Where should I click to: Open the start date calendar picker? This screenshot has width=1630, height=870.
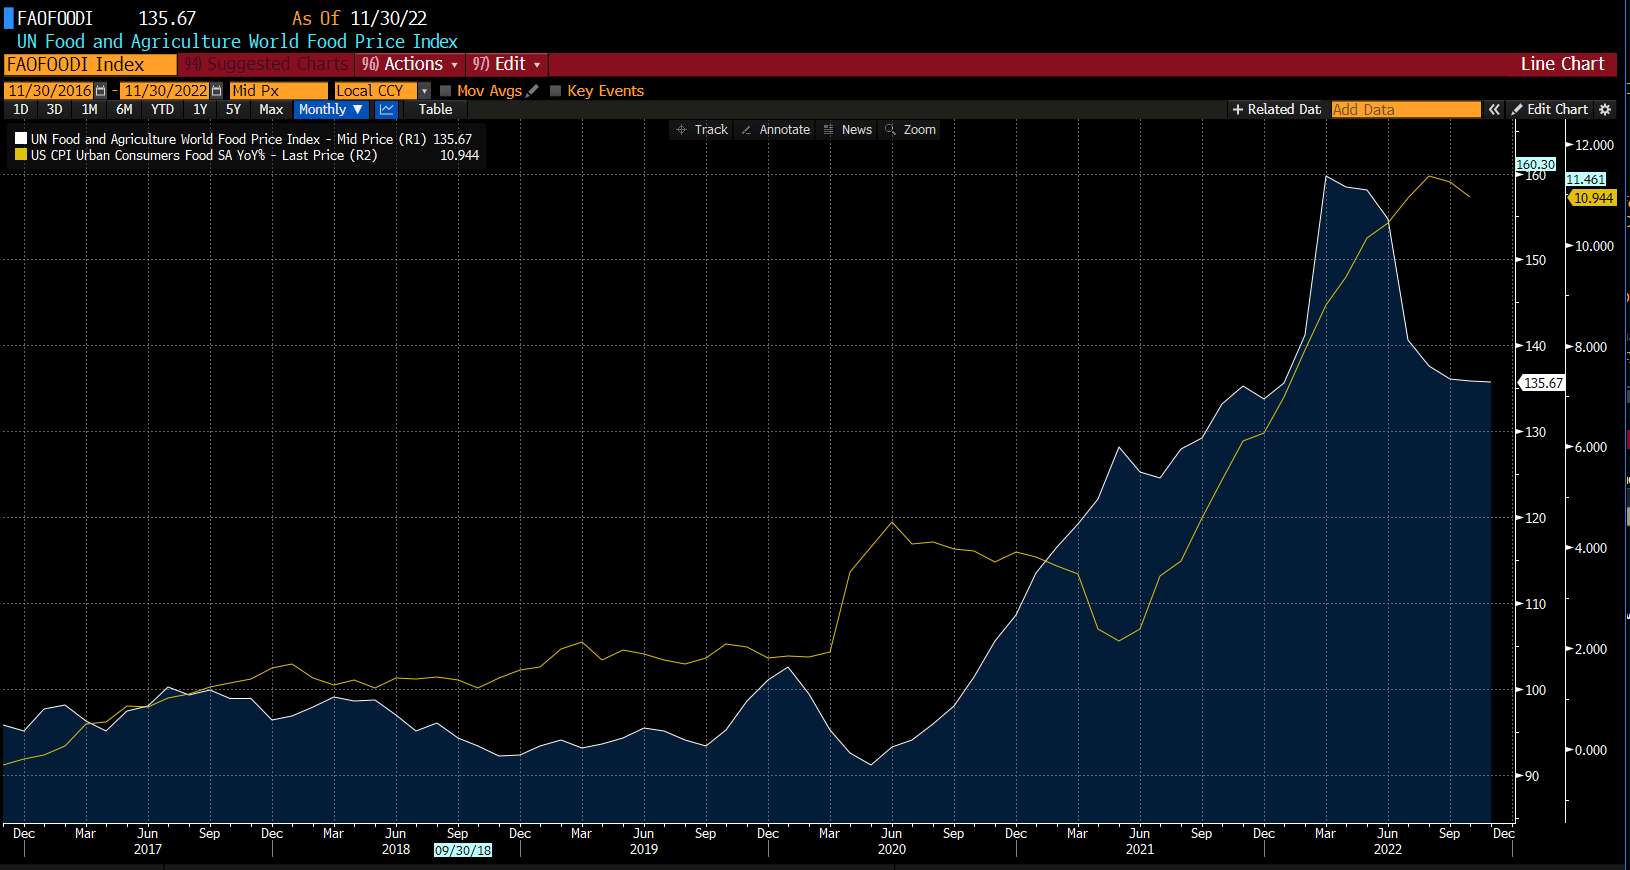point(100,91)
